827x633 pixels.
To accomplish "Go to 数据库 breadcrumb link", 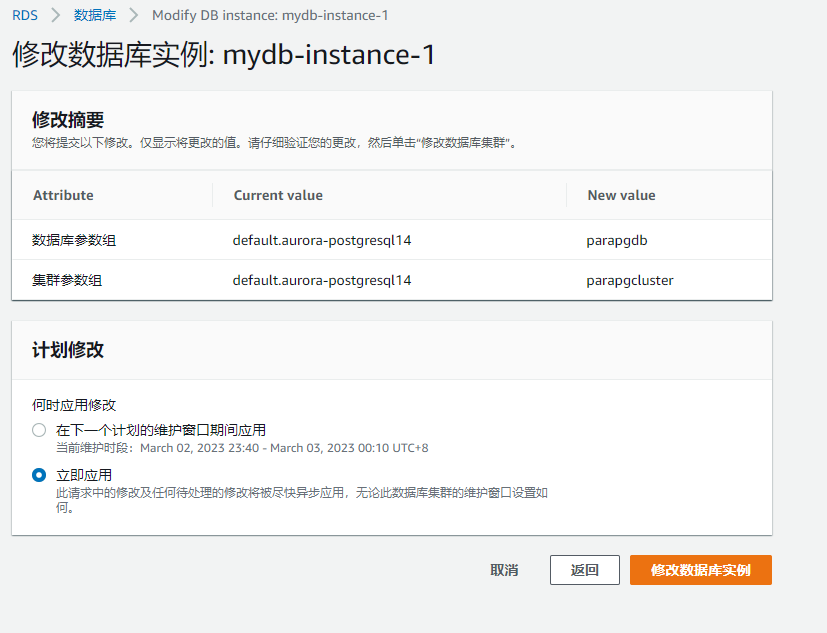I will [94, 15].
